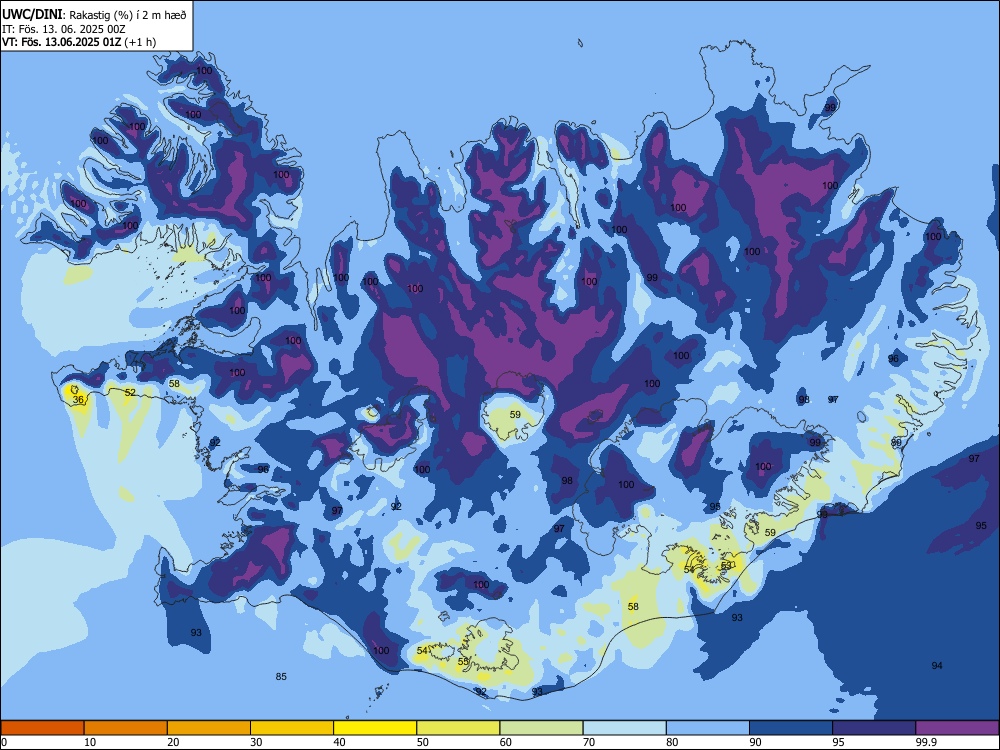Click the 'VT: Fös. 13.06.2025 01Z' line
The image size is (1000, 750).
point(61,42)
